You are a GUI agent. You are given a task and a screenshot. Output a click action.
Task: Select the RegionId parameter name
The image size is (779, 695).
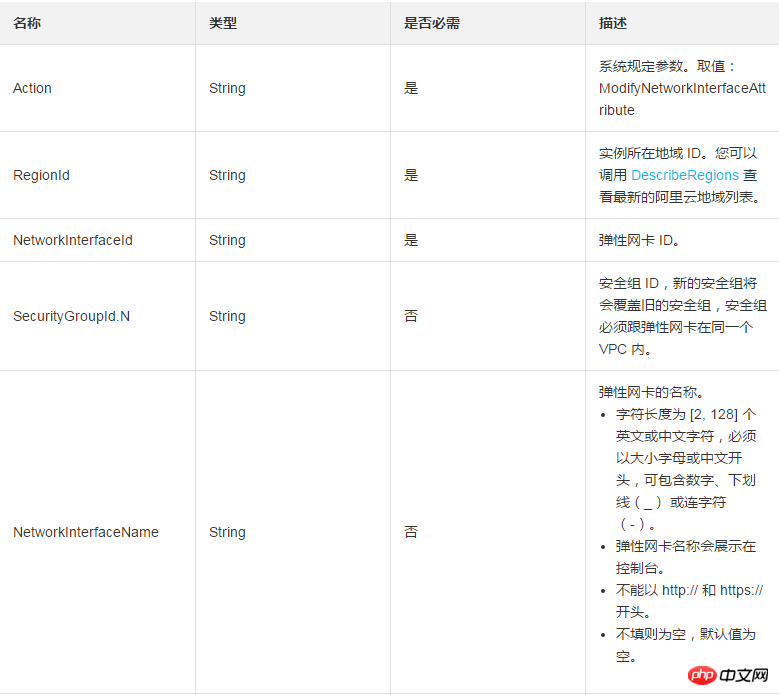click(41, 175)
